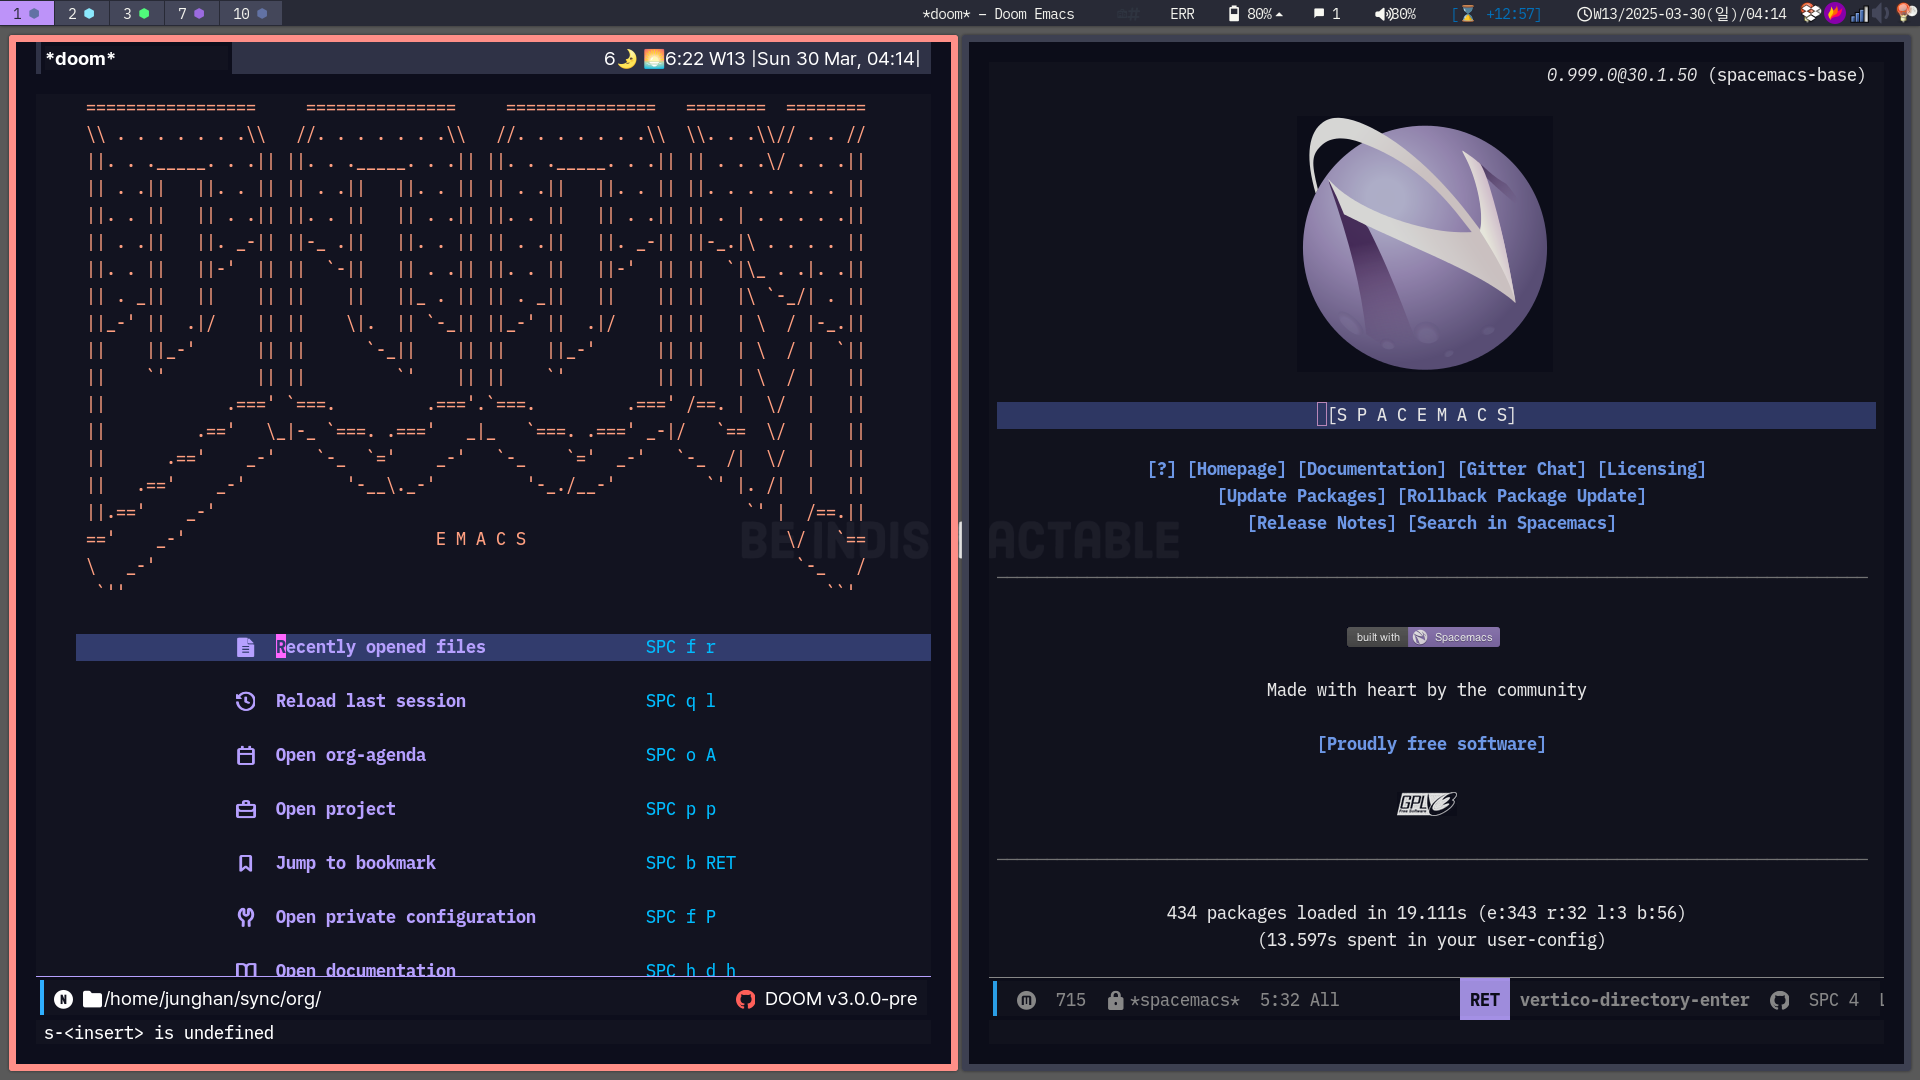The height and width of the screenshot is (1080, 1920).
Task: Click Reload last session
Action: 370,701
